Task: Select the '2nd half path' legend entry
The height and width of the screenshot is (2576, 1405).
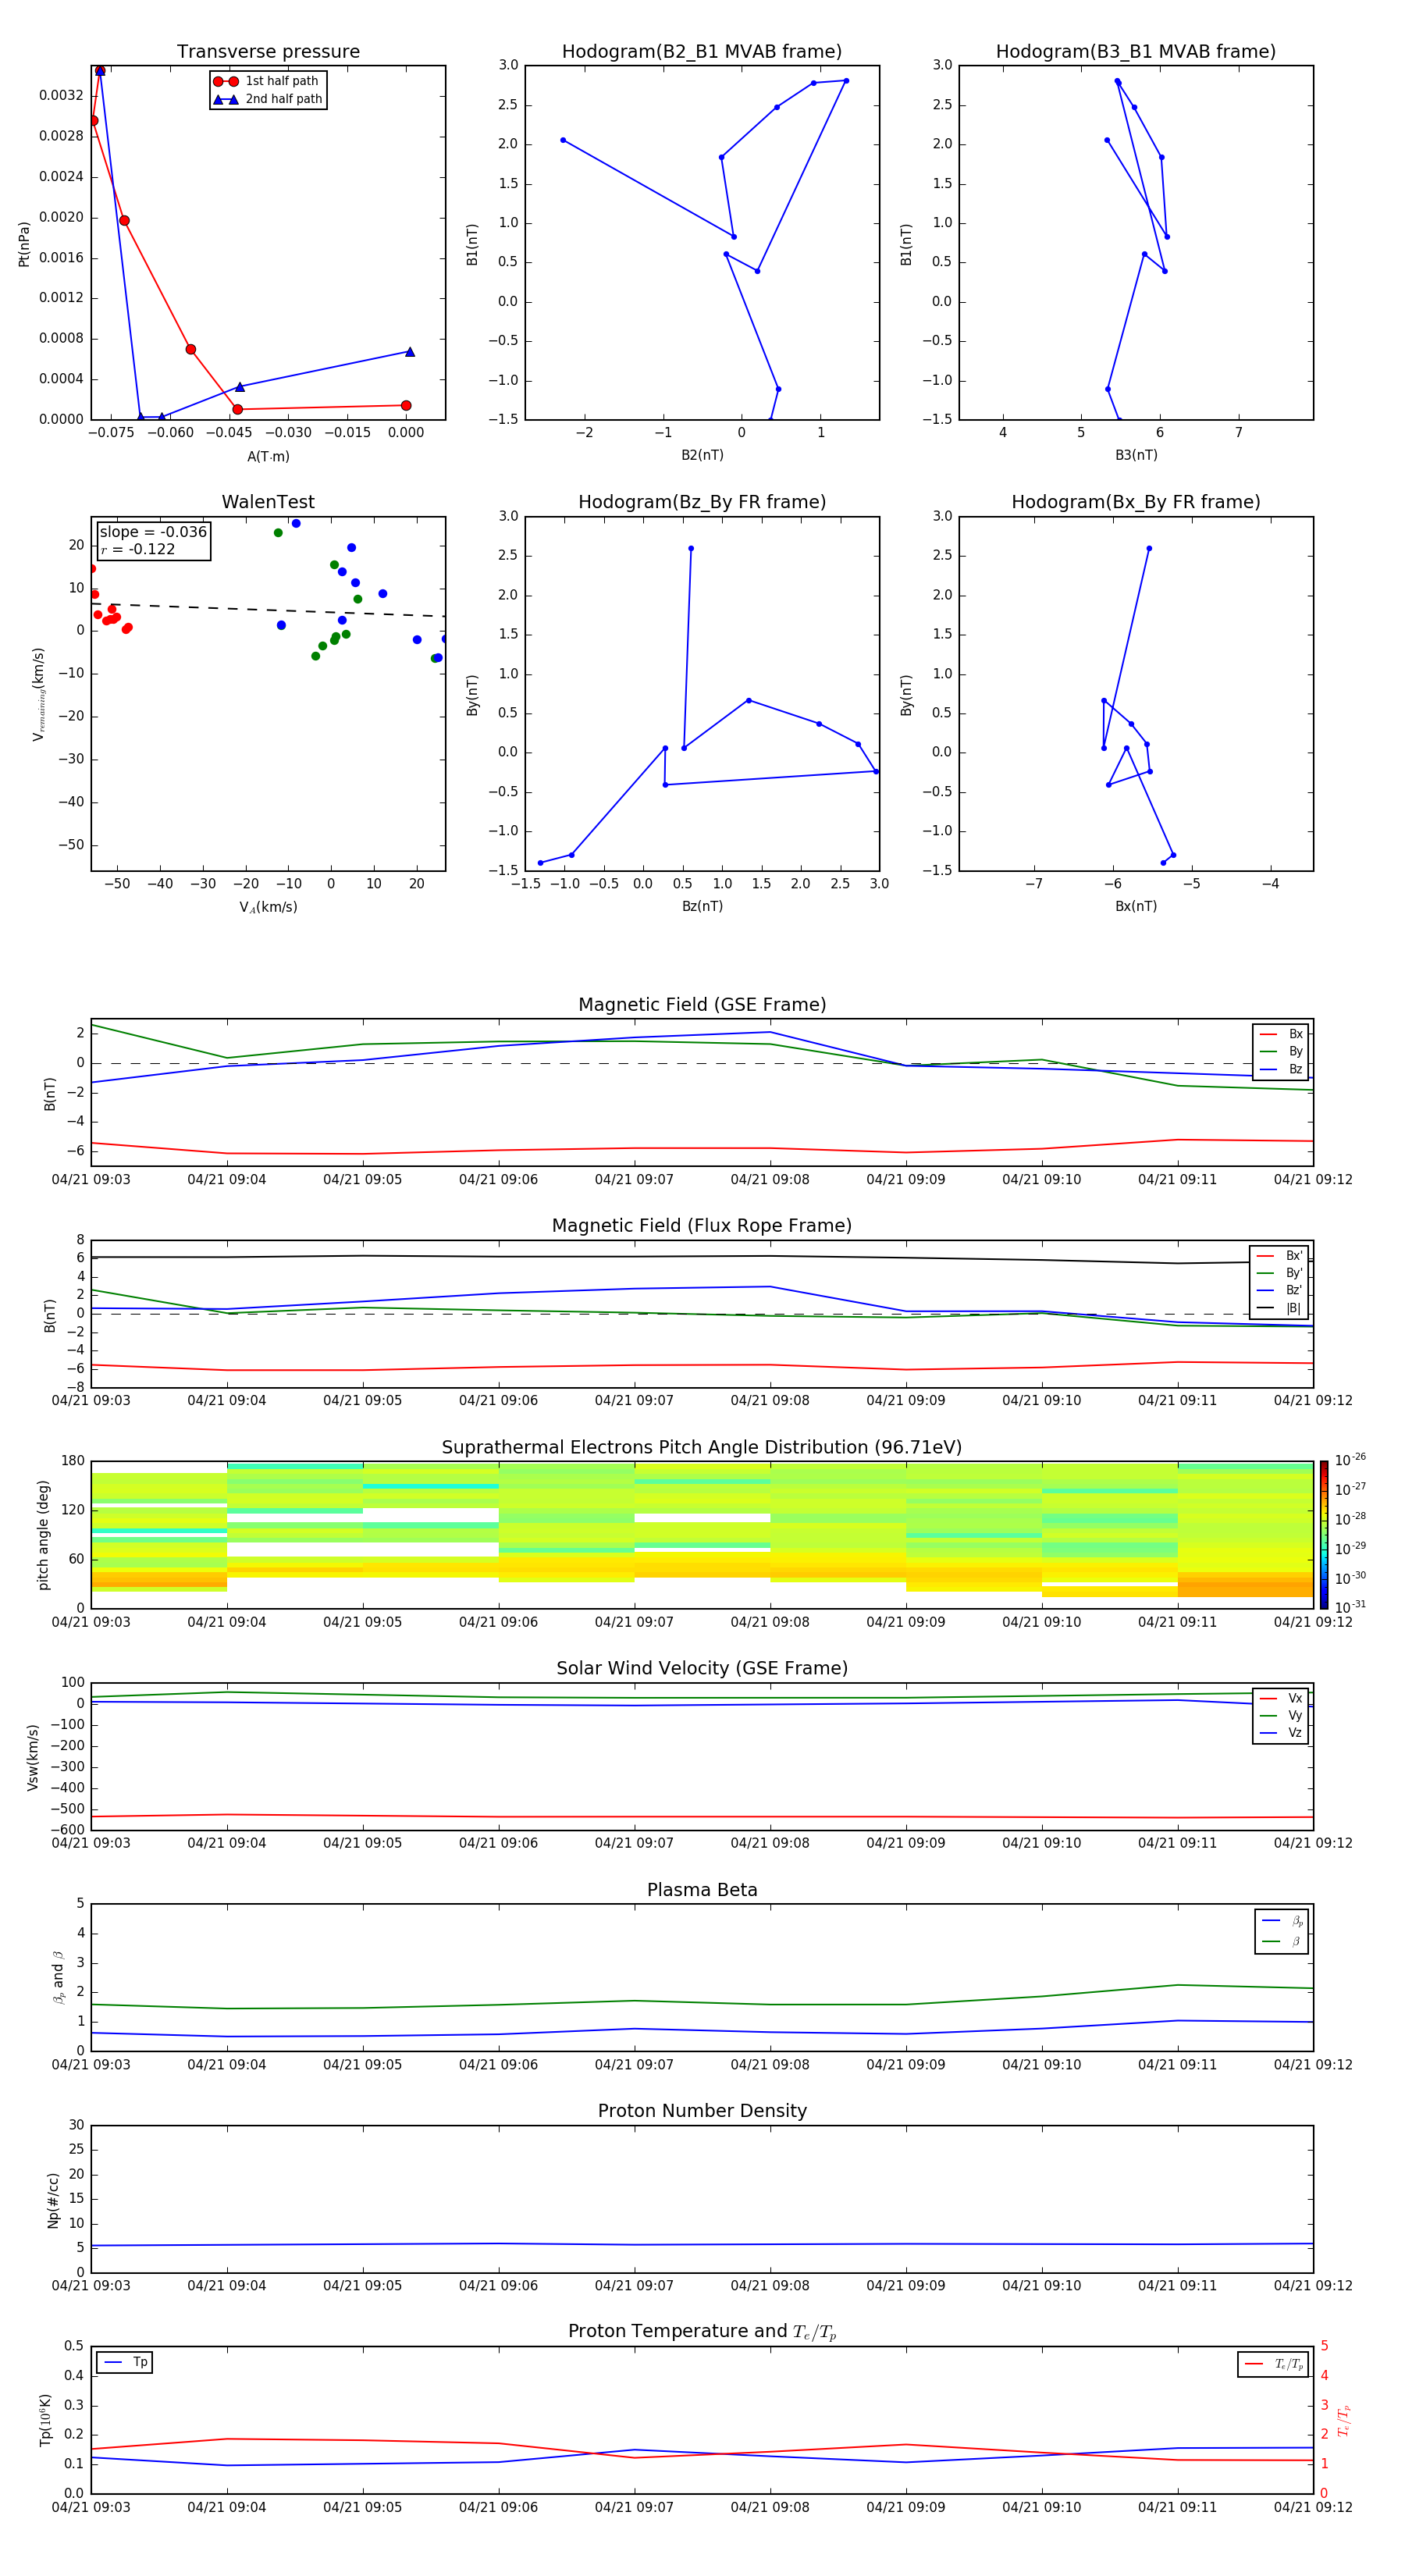Action: click(x=268, y=99)
